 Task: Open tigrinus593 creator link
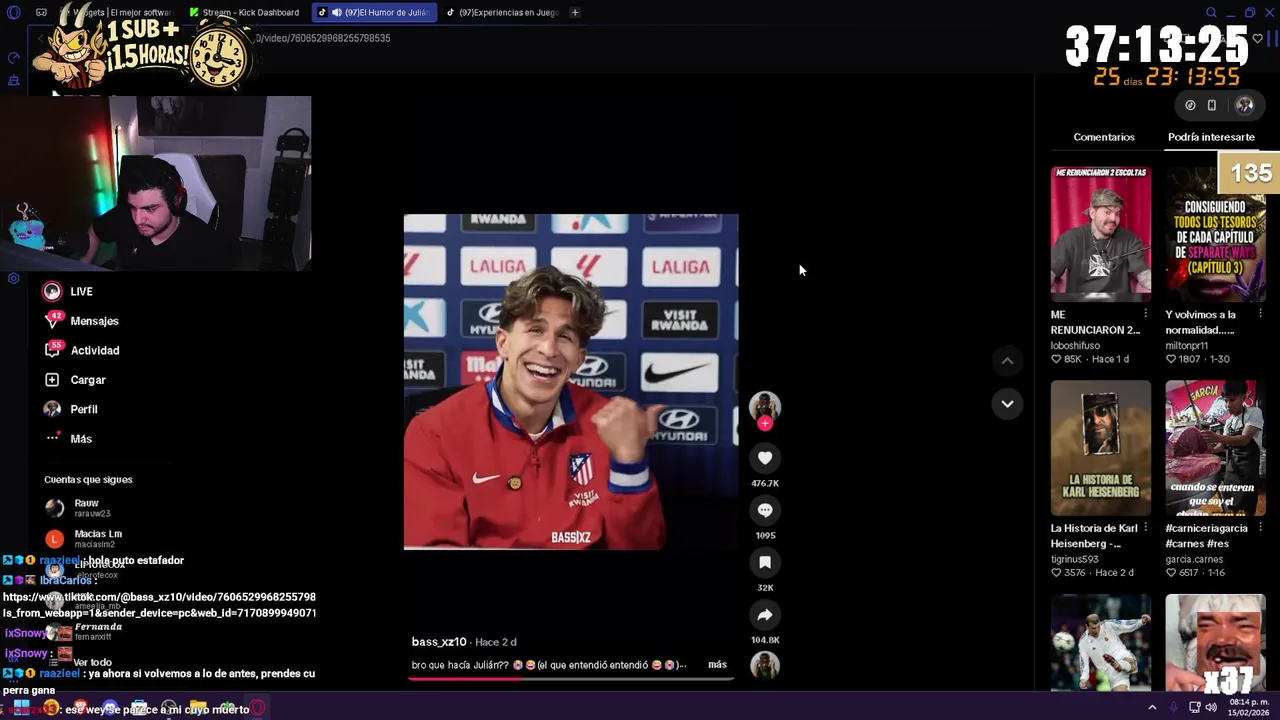(1074, 560)
